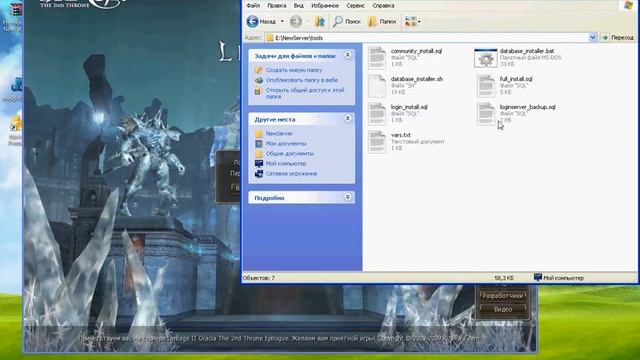Select full_install.sql file icon
Viewport: 640px width, 360px height.
(x=486, y=86)
